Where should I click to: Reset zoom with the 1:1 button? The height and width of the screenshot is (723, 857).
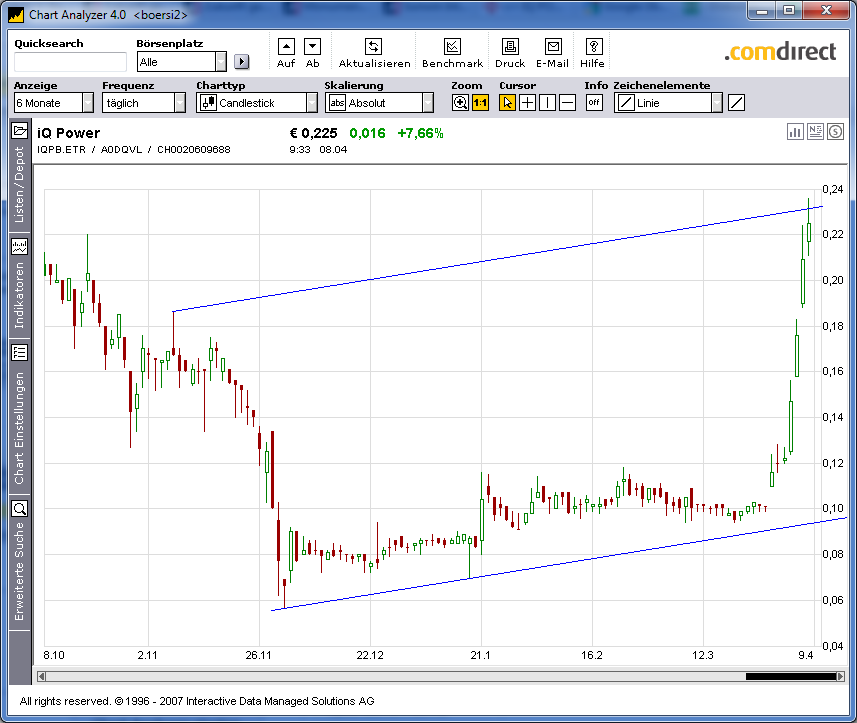(x=480, y=102)
